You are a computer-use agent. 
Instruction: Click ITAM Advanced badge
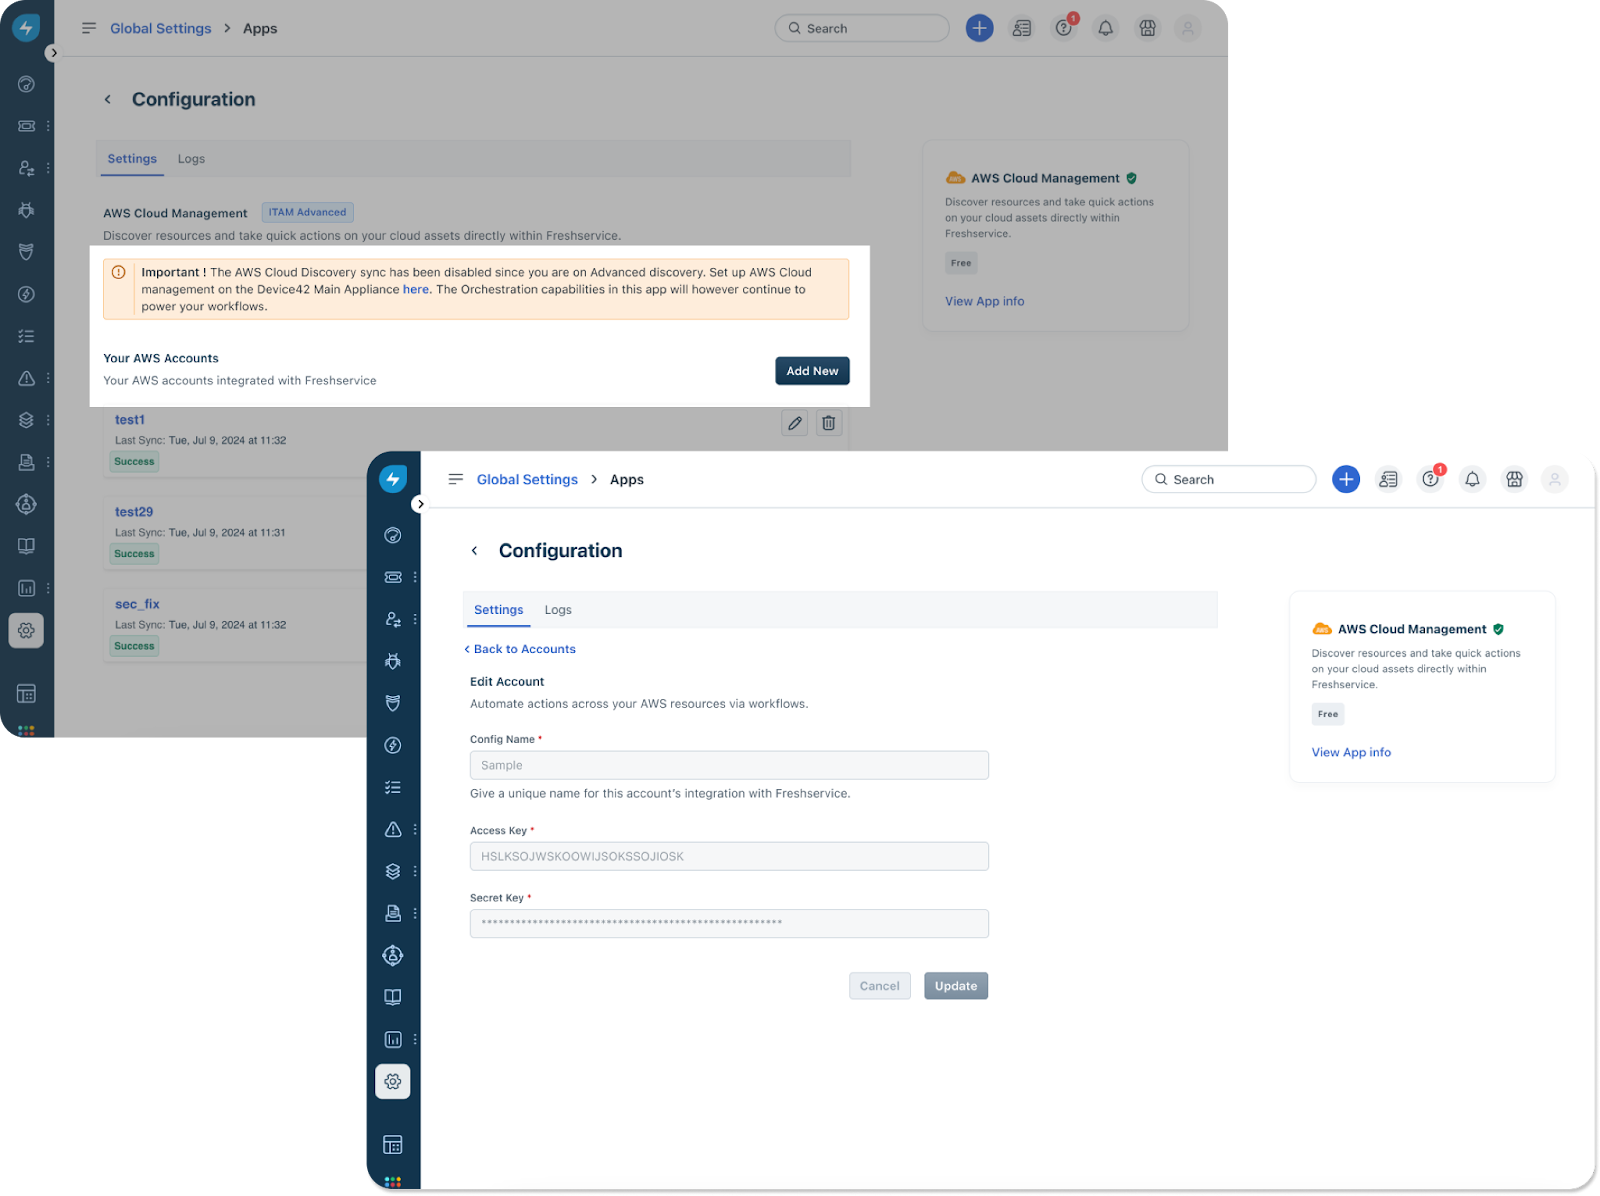click(307, 212)
